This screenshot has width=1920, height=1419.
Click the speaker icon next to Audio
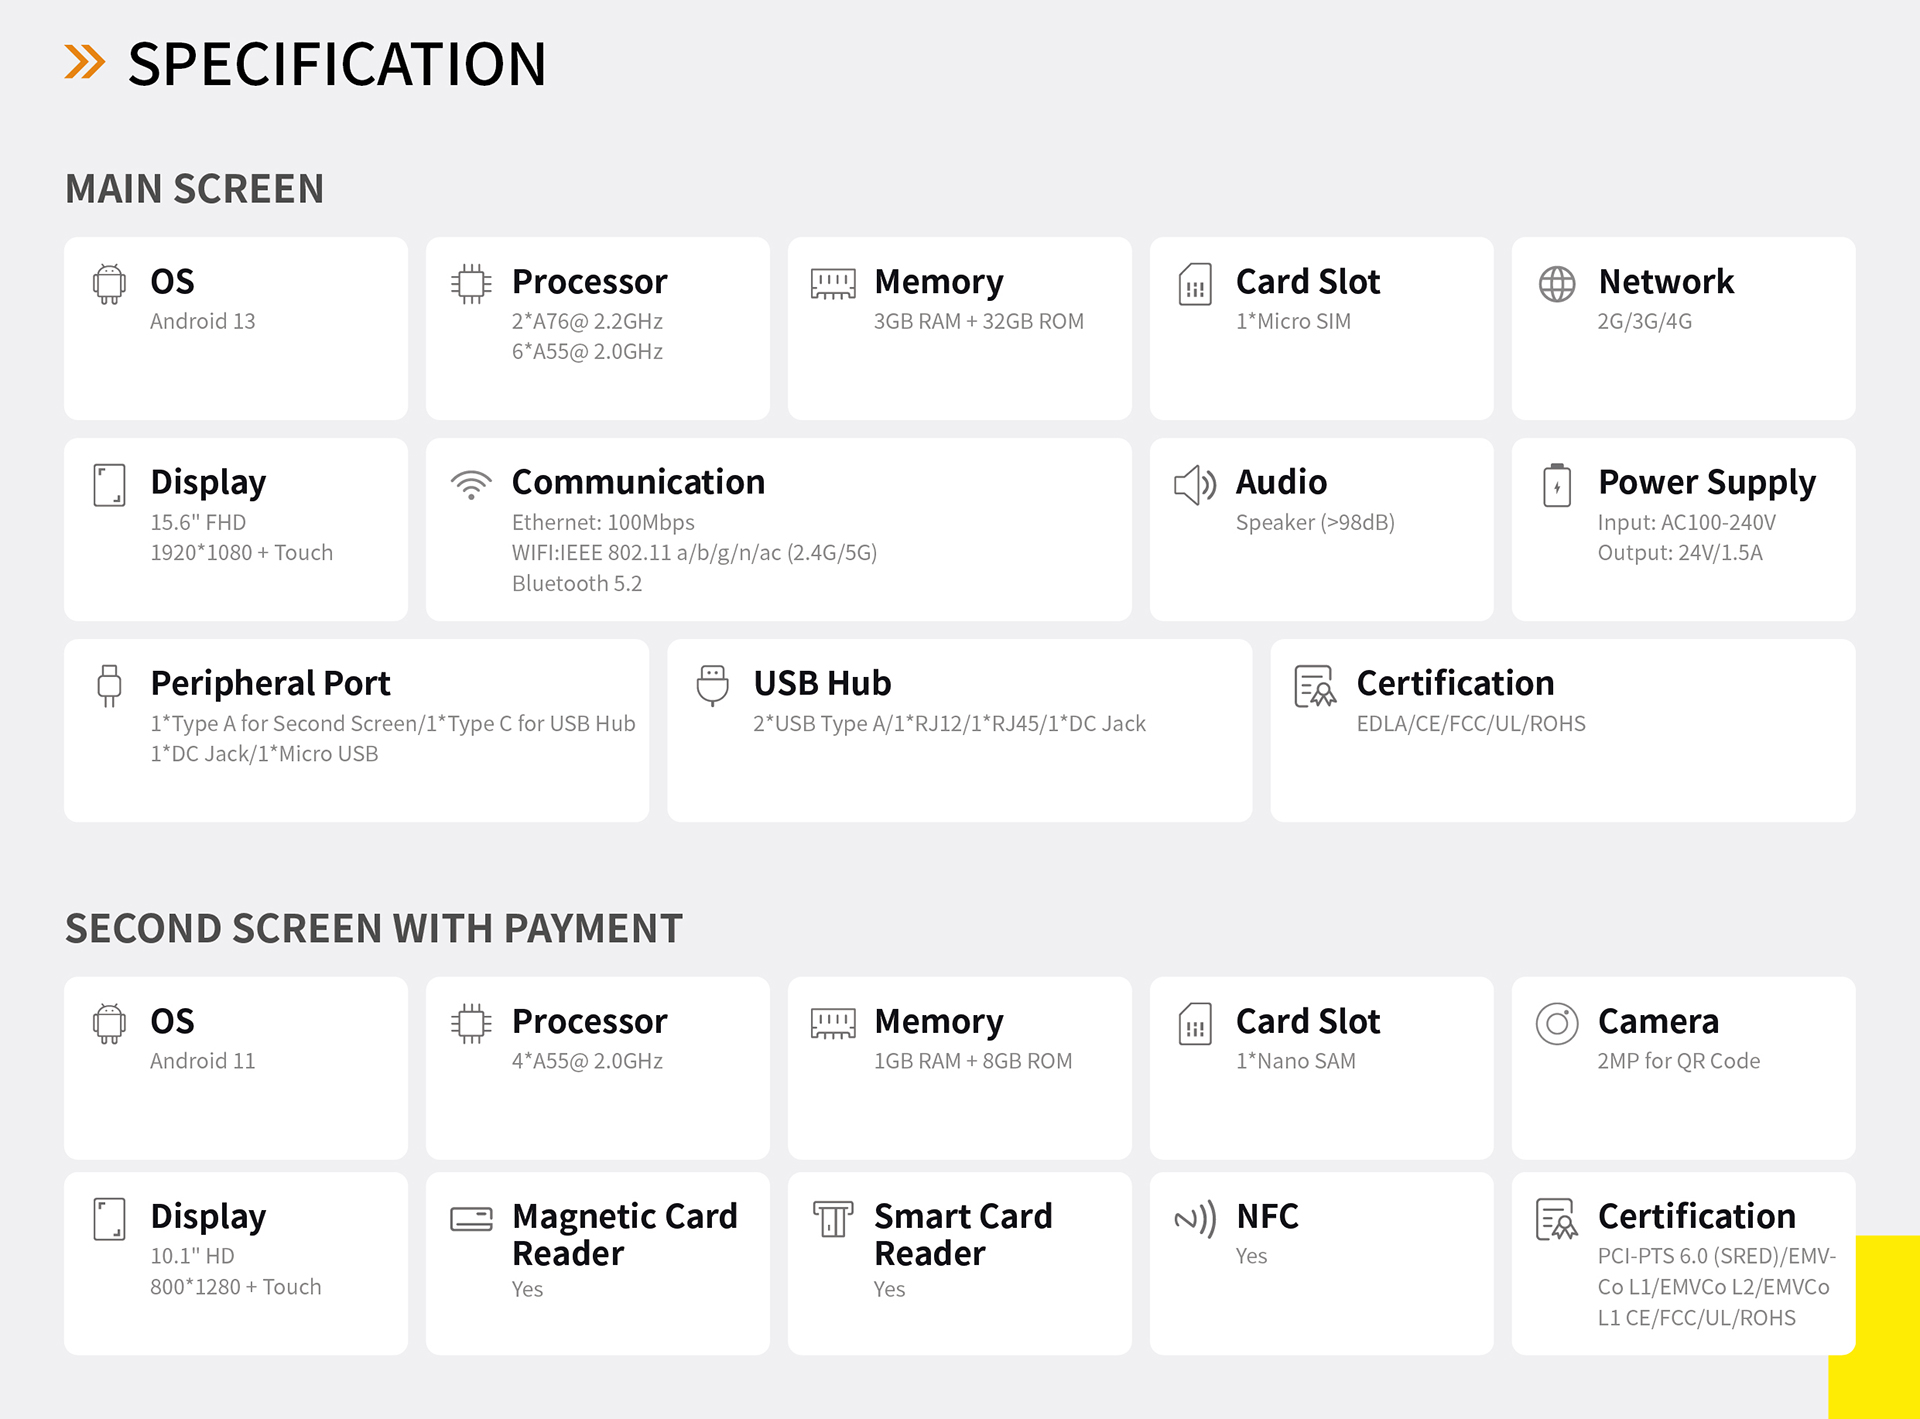point(1194,485)
